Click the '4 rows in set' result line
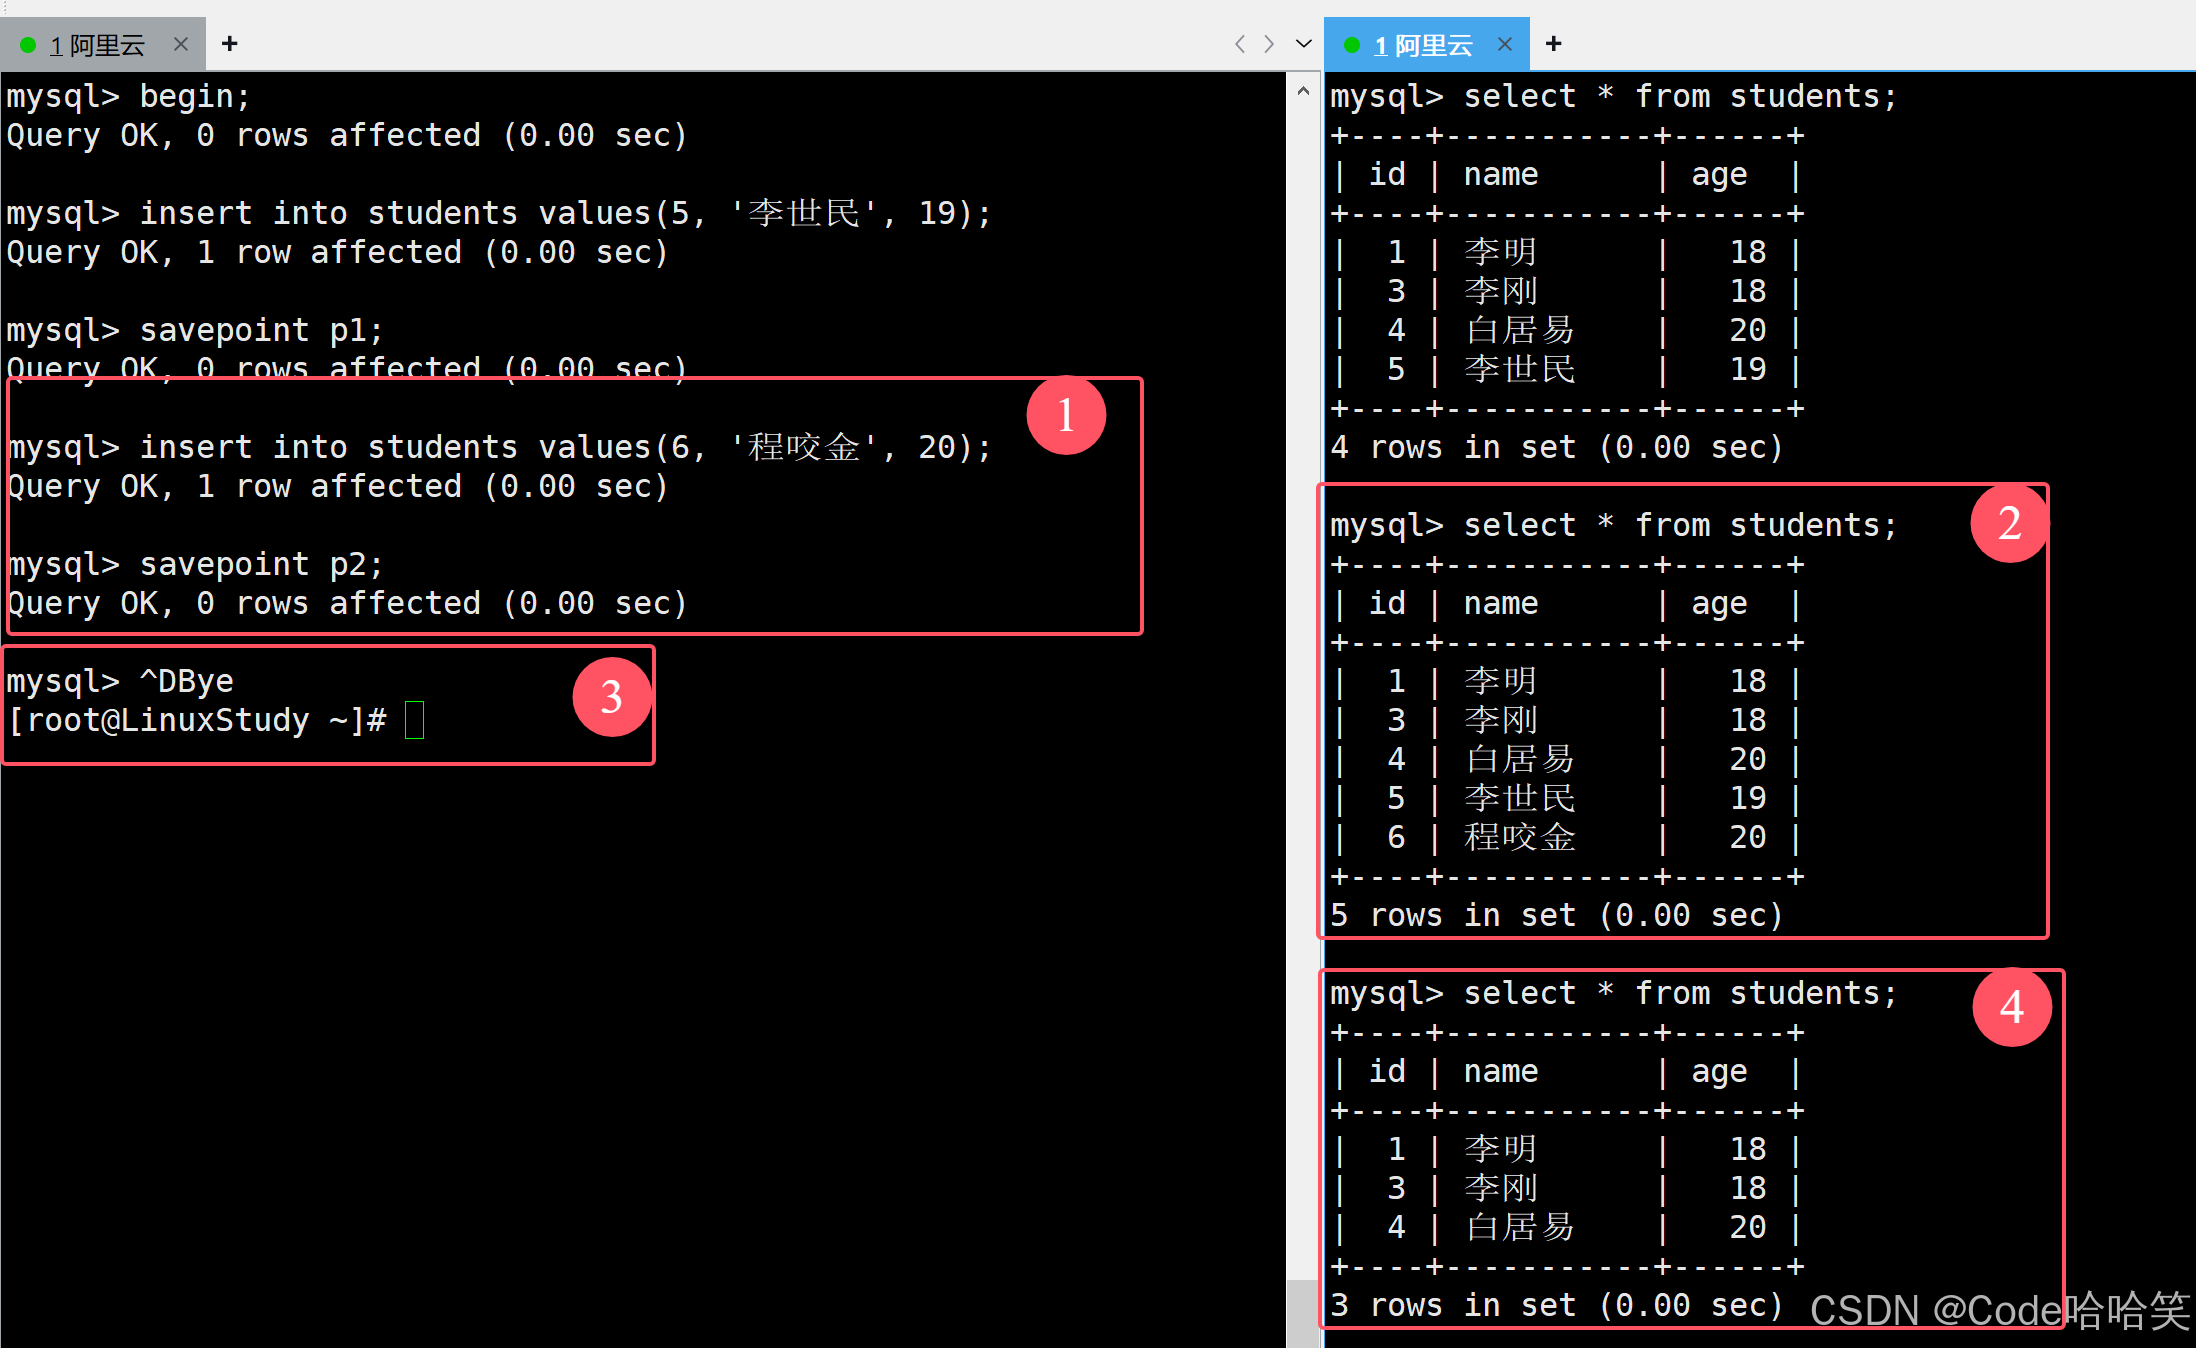Viewport: 2196px width, 1348px height. point(1556,448)
